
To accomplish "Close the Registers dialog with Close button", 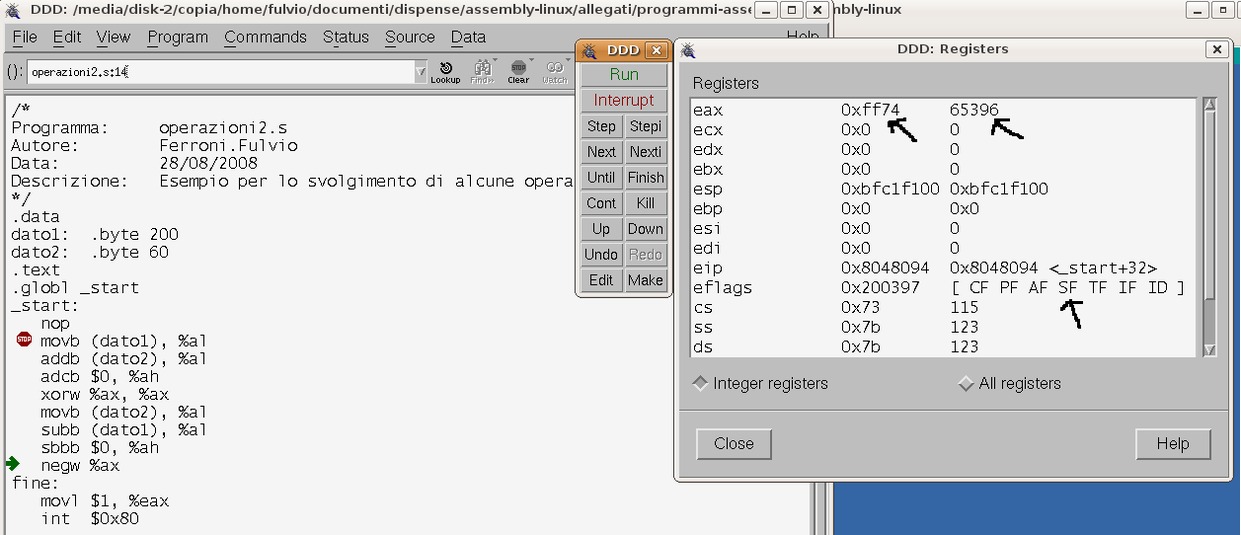I will pos(733,444).
